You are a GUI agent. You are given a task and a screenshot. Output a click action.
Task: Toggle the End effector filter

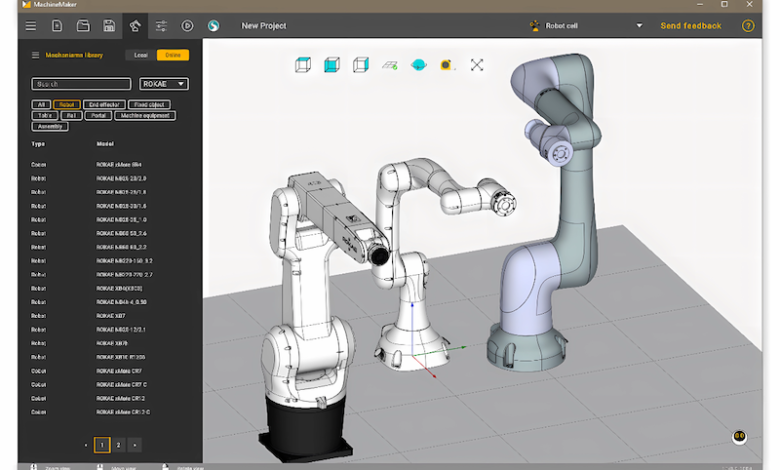pos(104,104)
